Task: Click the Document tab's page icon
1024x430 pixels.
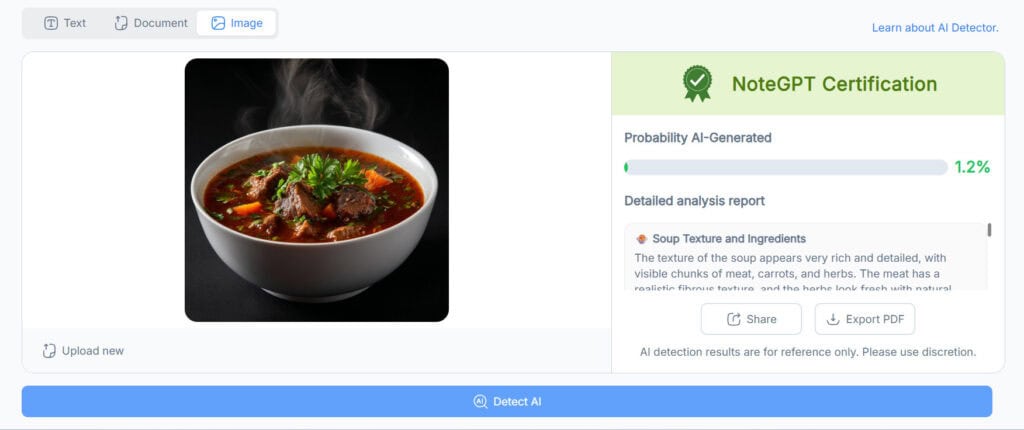Action: 121,23
